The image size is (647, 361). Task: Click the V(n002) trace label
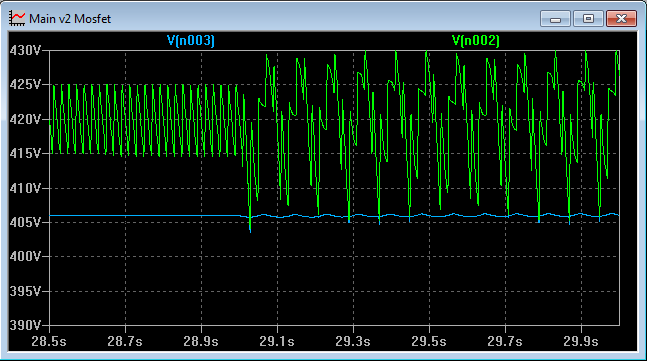coord(476,40)
